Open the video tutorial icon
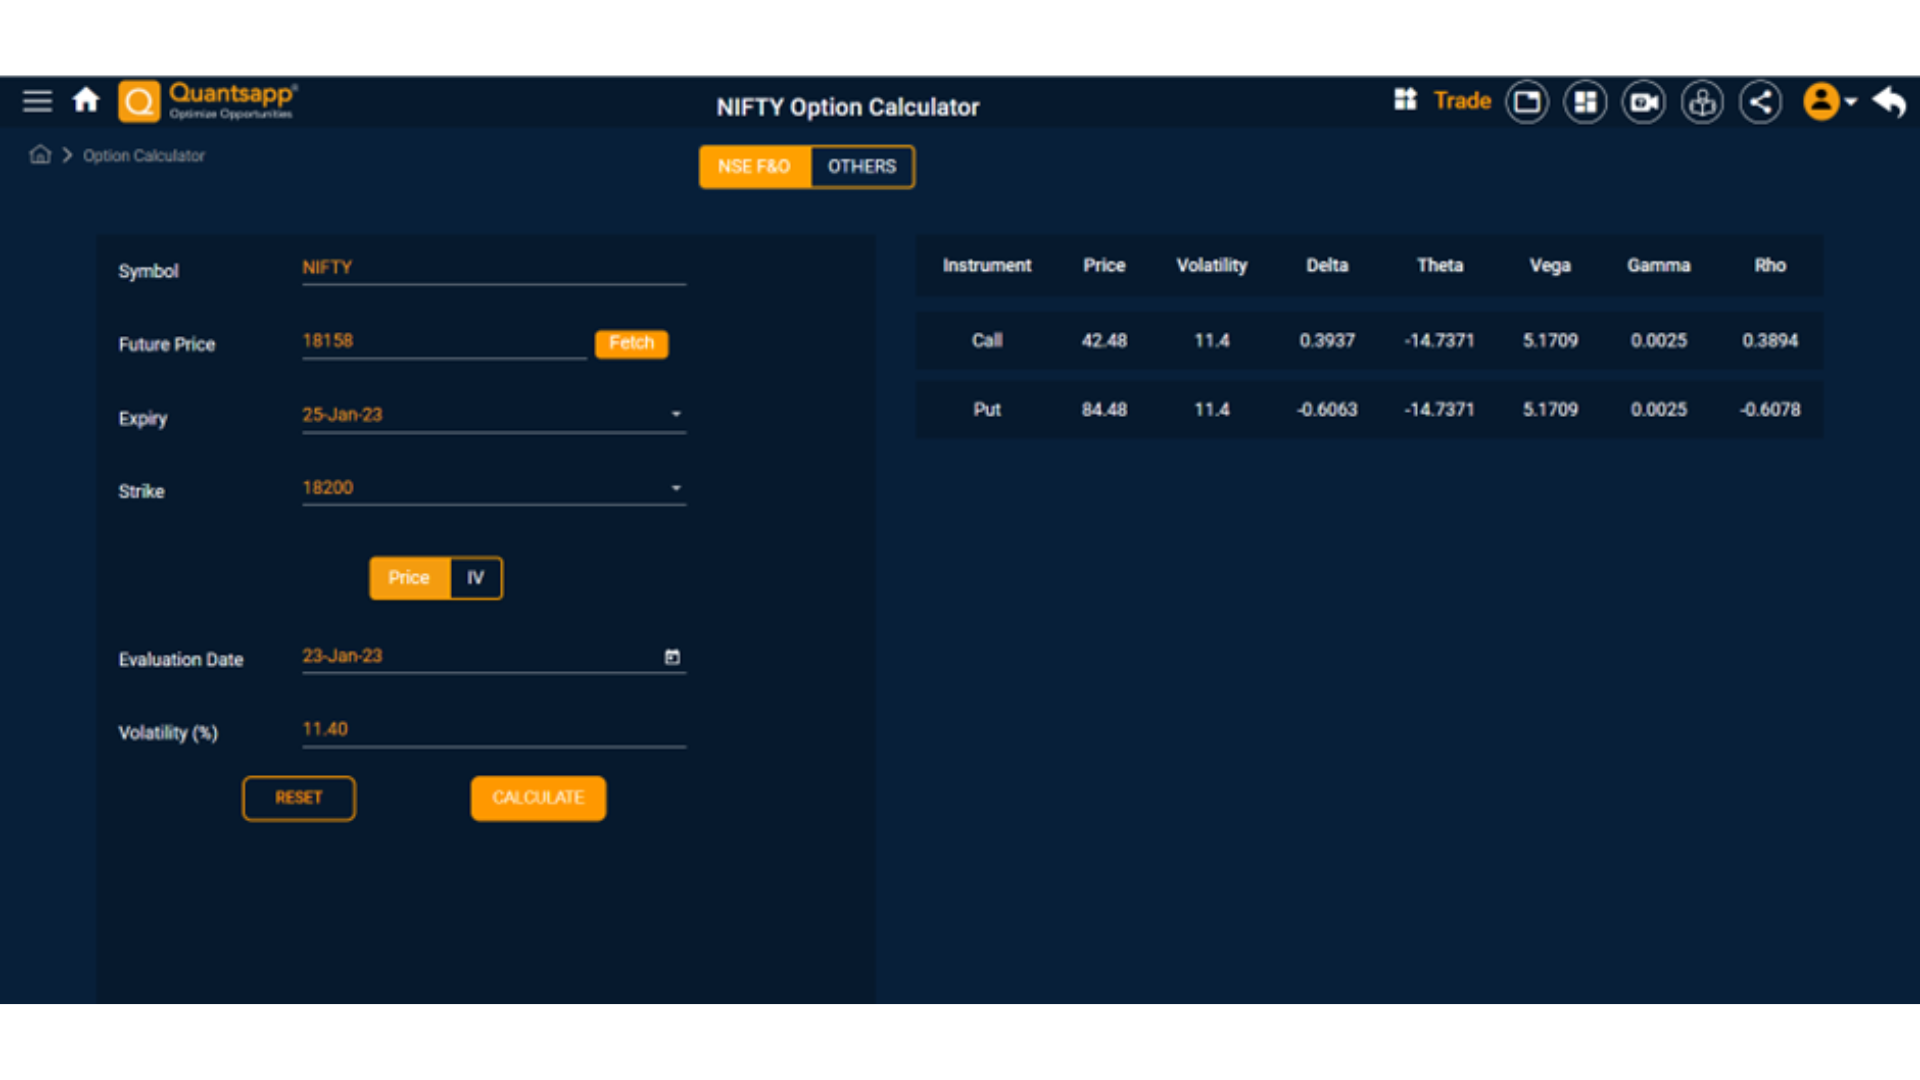This screenshot has width=1920, height=1080. pos(1643,101)
